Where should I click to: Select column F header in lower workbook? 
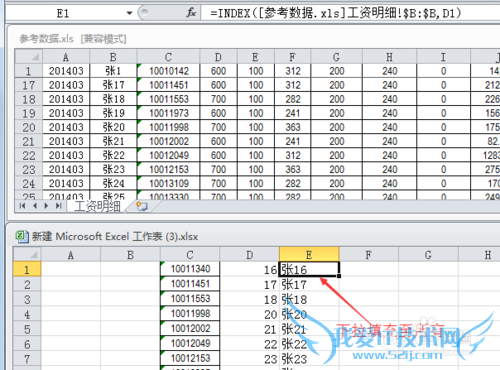pyautogui.click(x=369, y=255)
